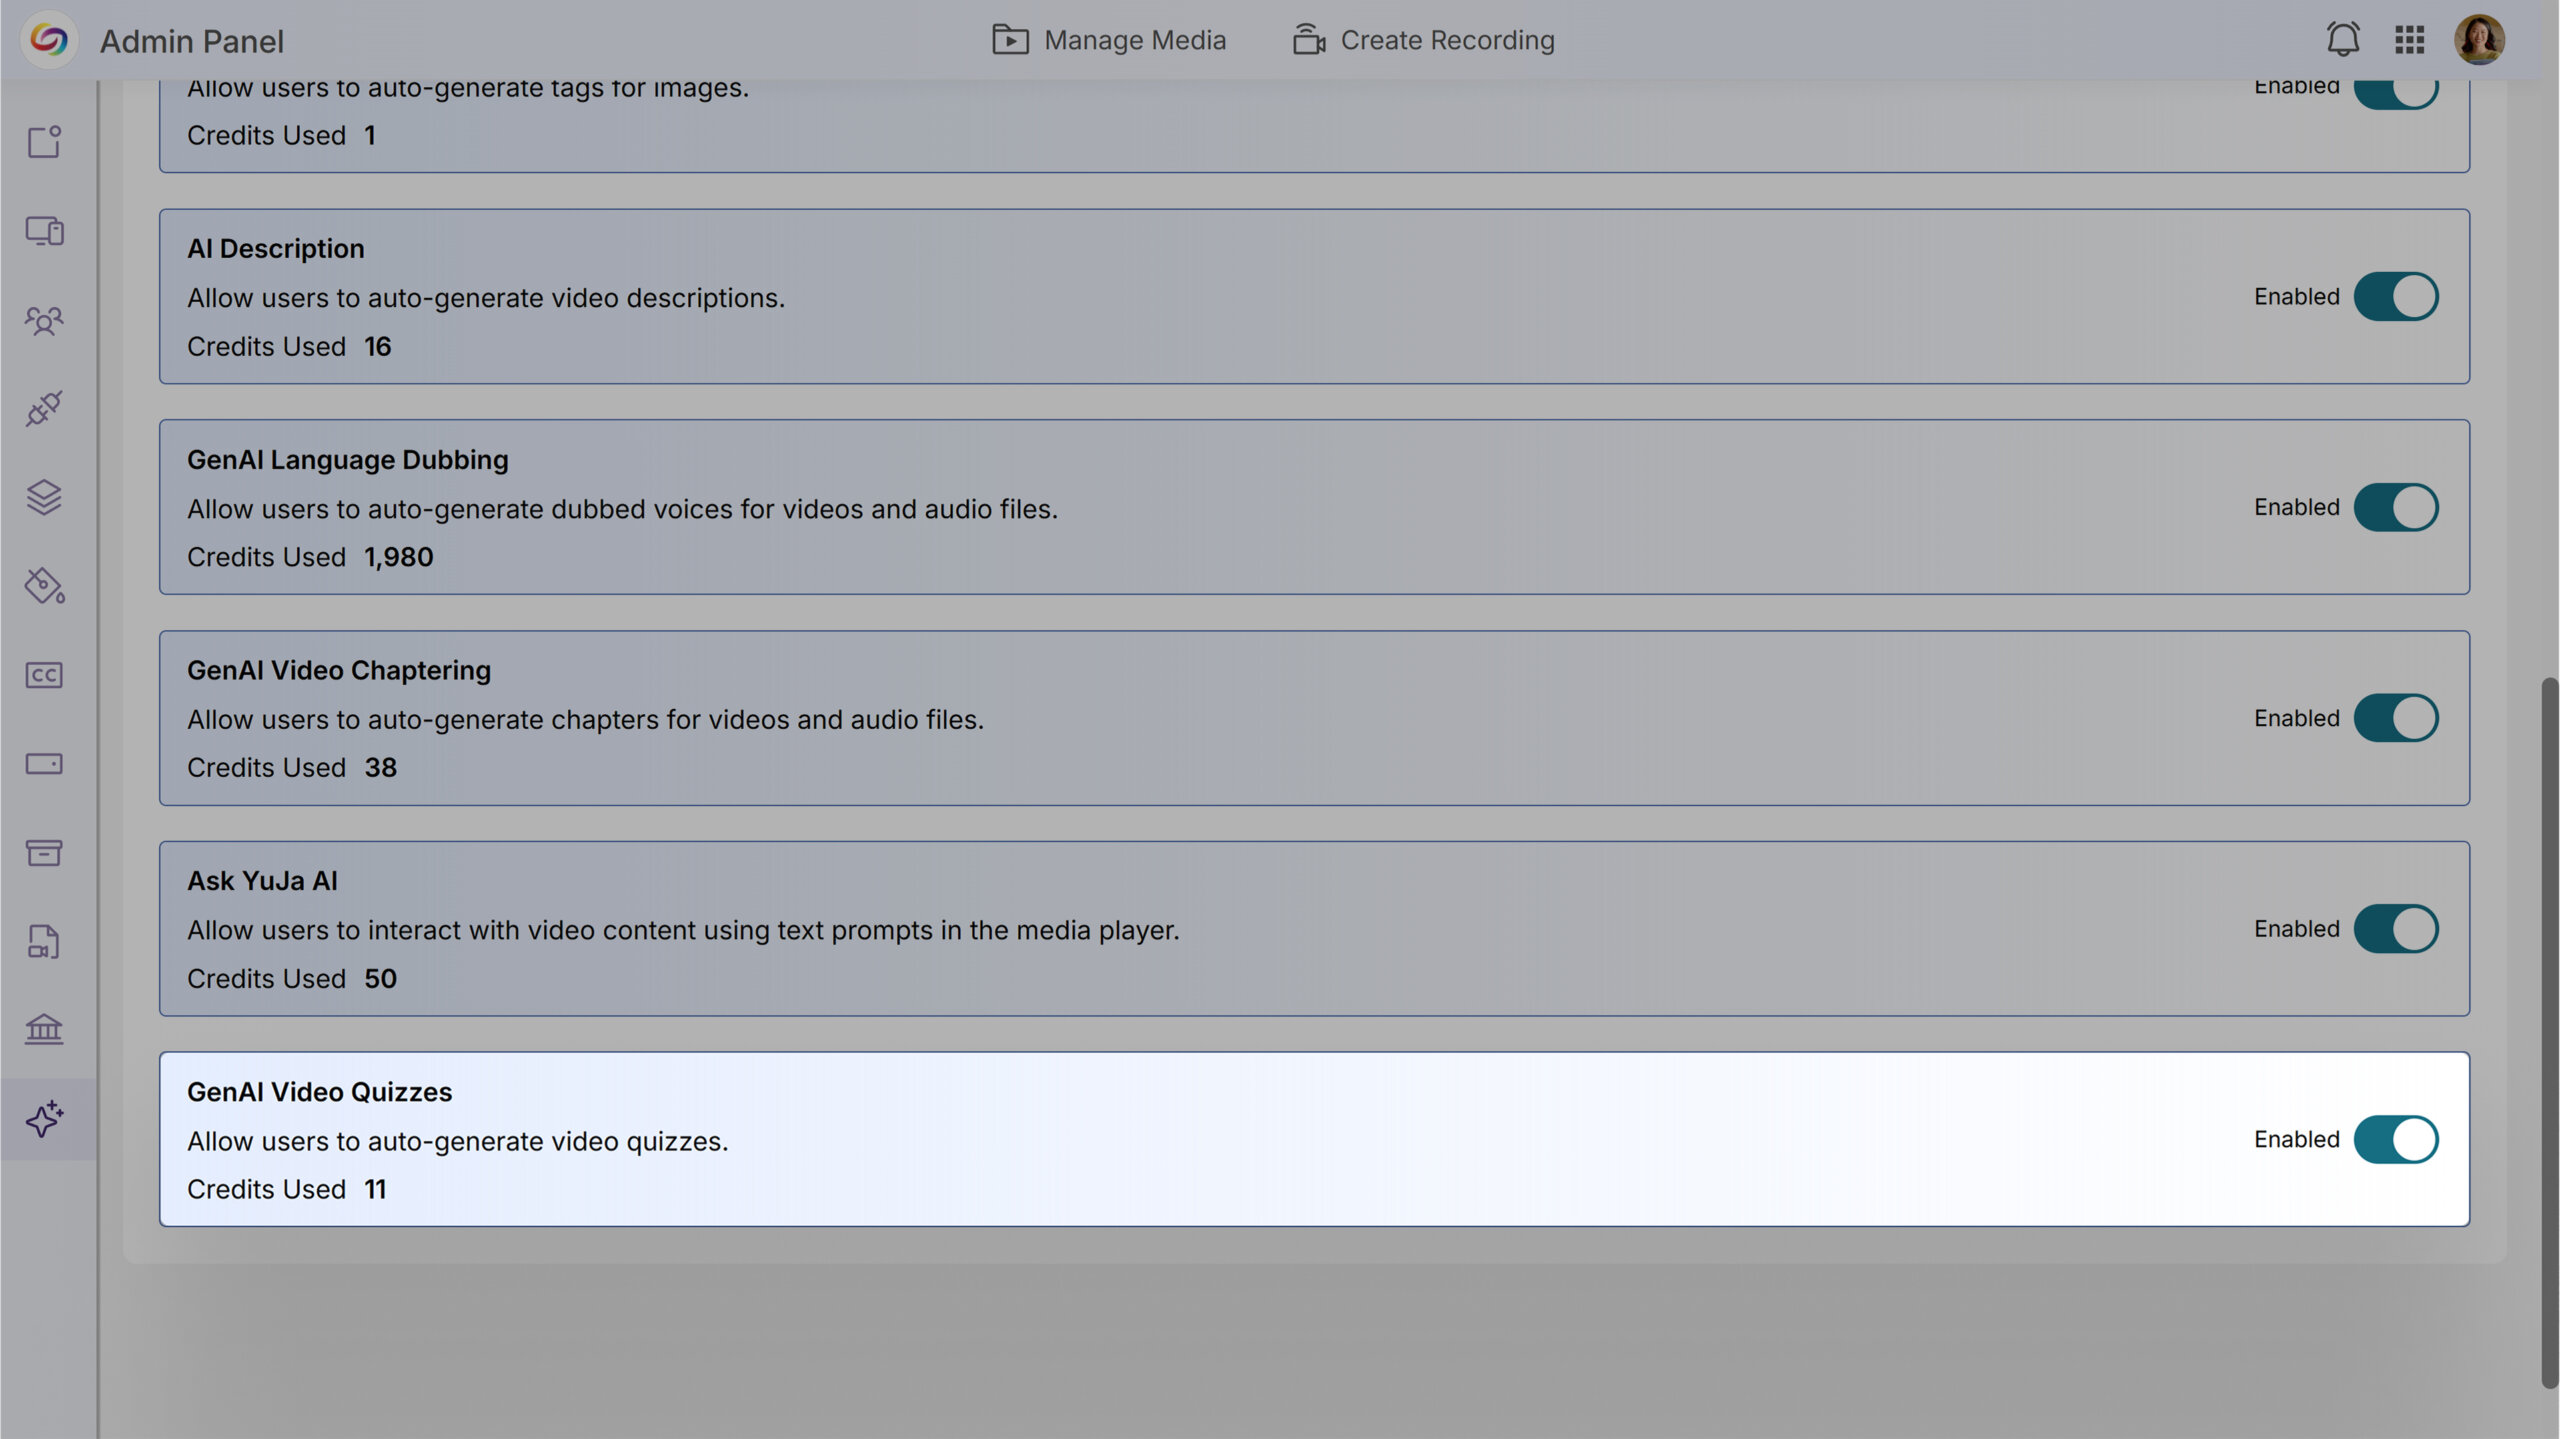Click the credits used value 50
Viewport: 2560px width, 1439px height.
(381, 978)
